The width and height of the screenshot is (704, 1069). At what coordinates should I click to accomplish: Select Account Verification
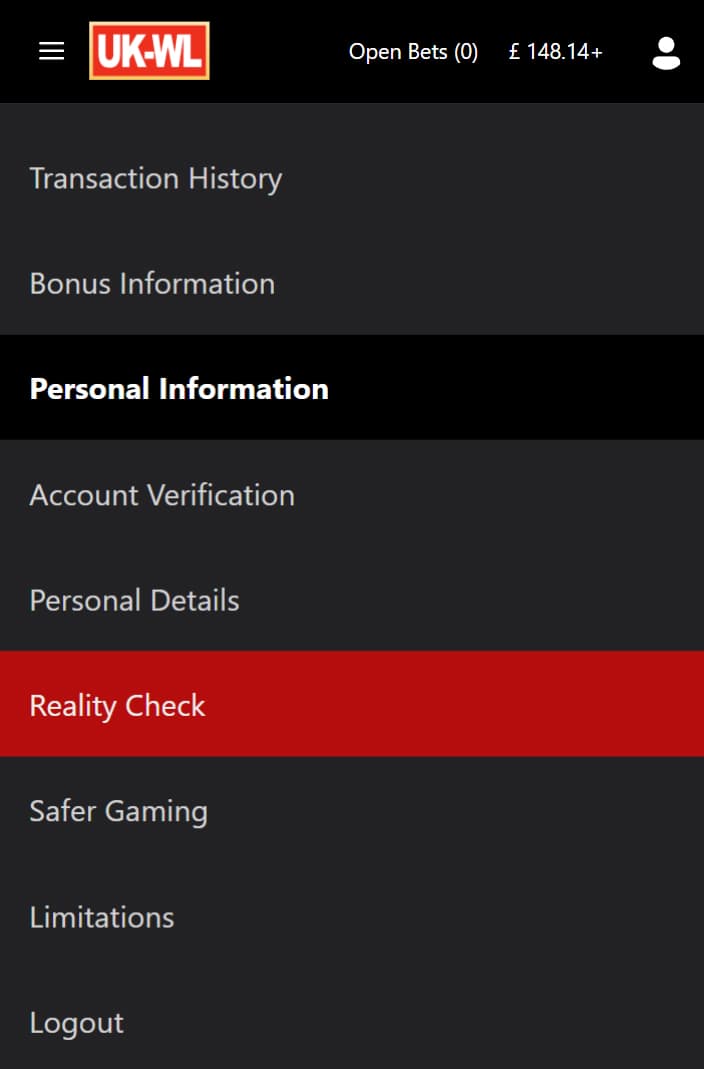tap(352, 495)
